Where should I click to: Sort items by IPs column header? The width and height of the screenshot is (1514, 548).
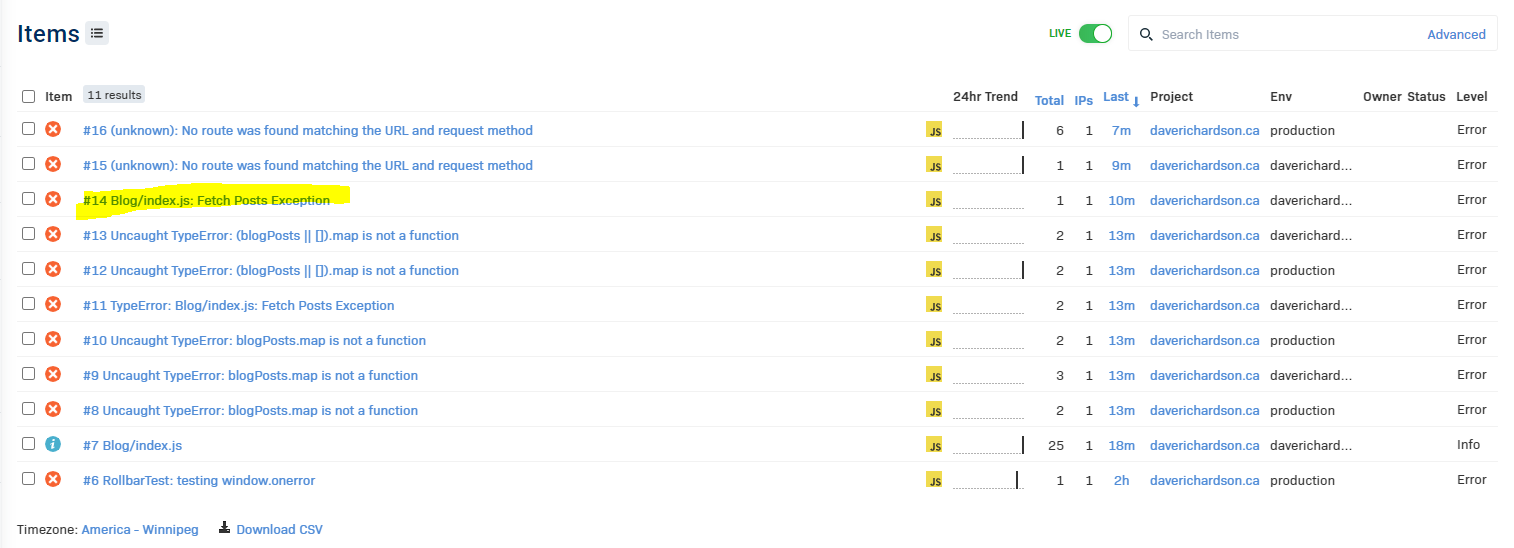1084,100
